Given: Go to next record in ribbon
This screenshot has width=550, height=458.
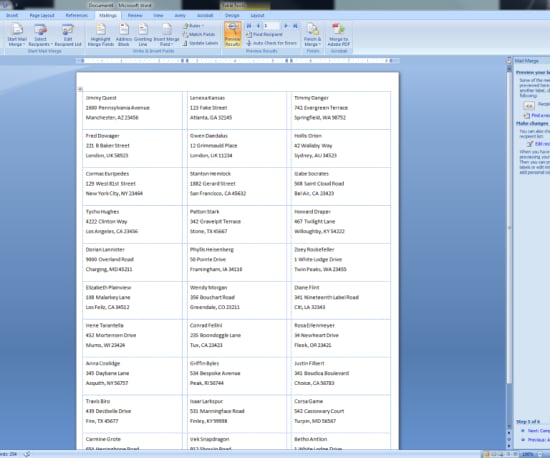Looking at the screenshot, I should pyautogui.click(x=286, y=26).
